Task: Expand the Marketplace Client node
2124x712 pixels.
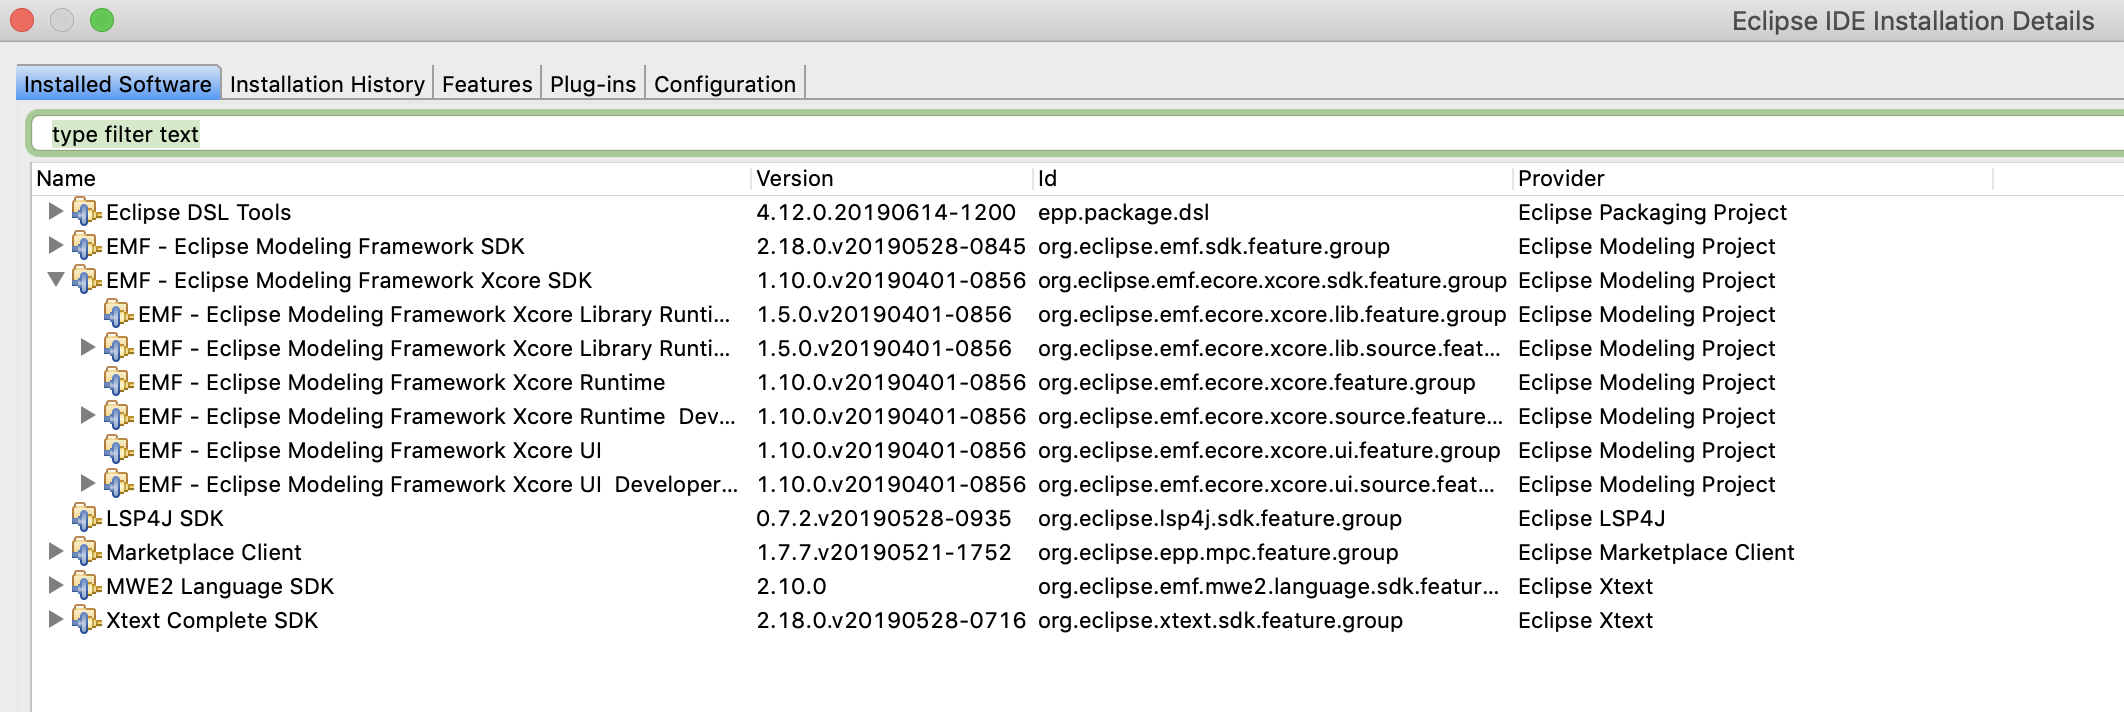Action: [56, 551]
